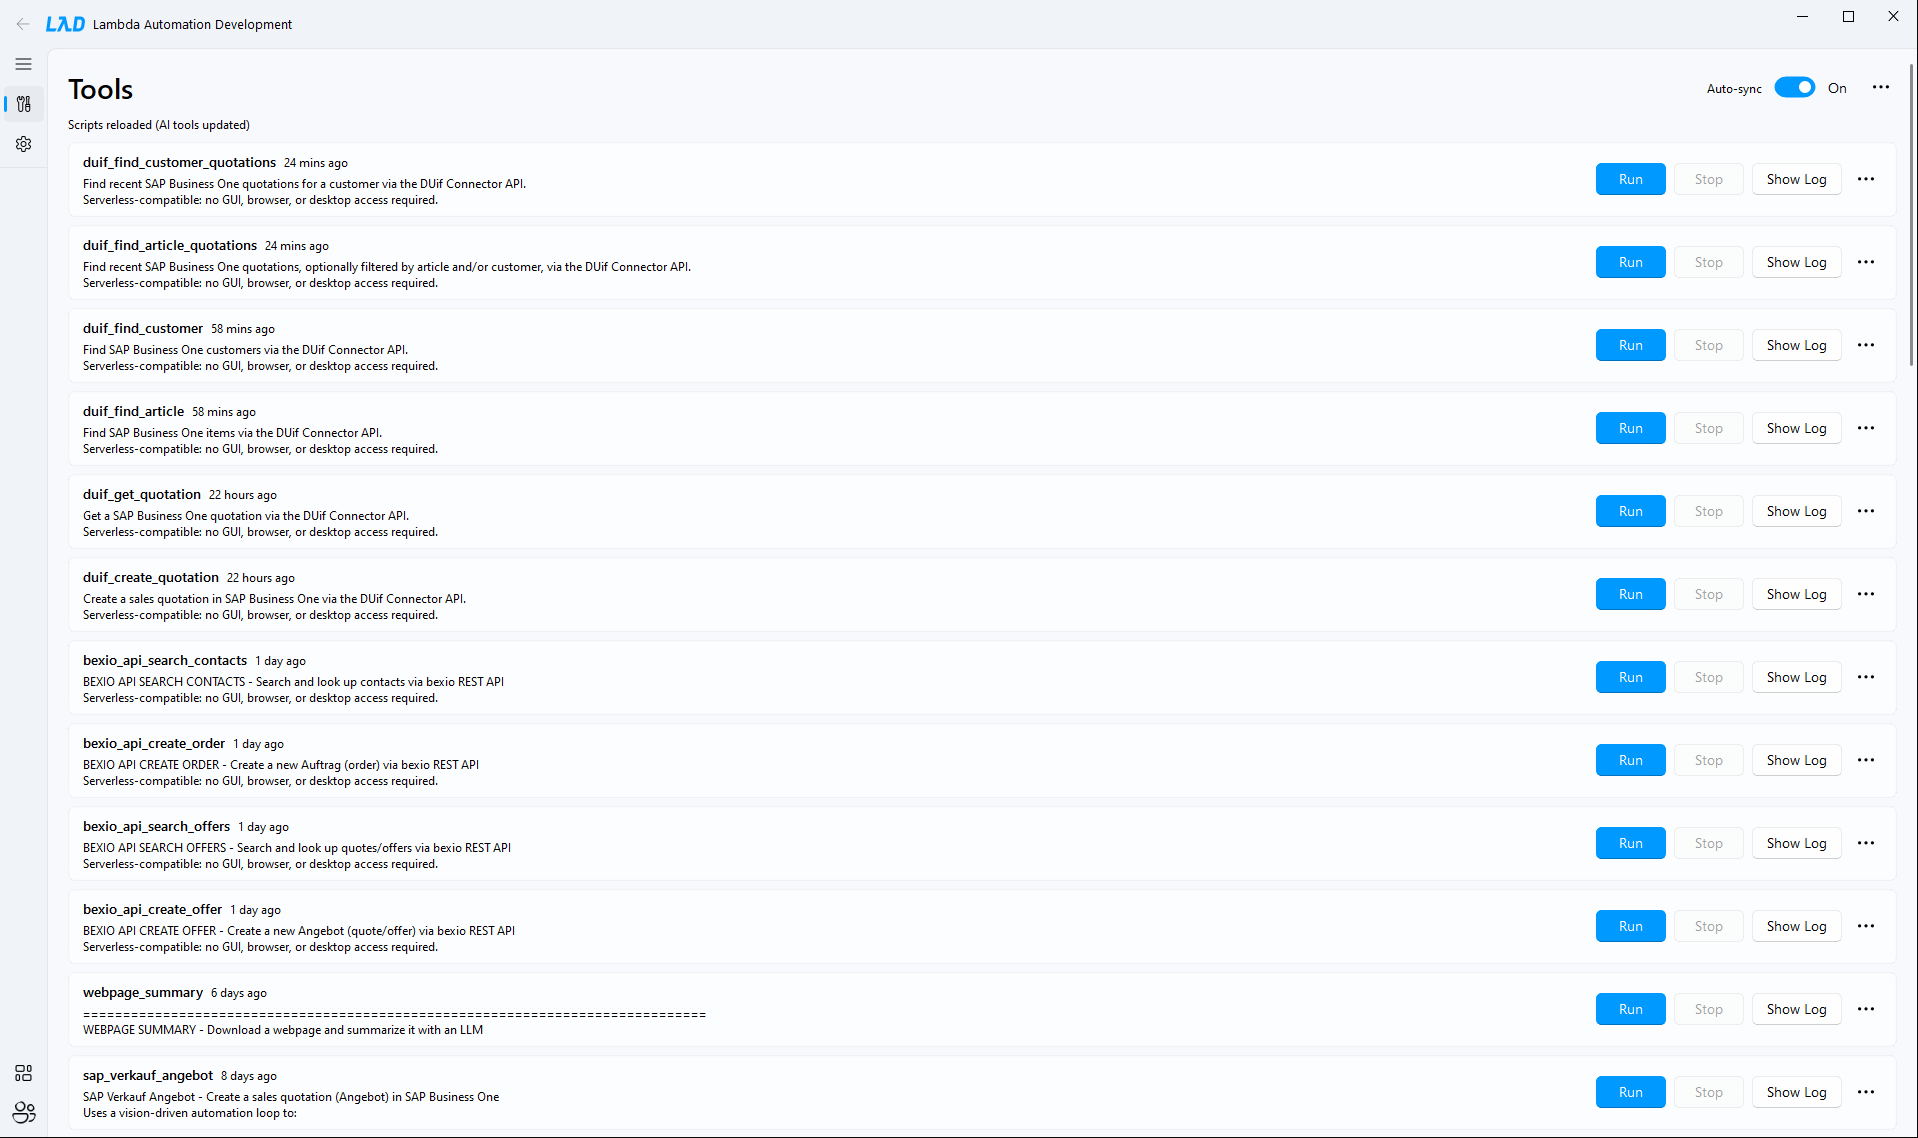The image size is (1918, 1138).
Task: Open the apps grid icon at sidebar bottom
Action: pos(23,1073)
